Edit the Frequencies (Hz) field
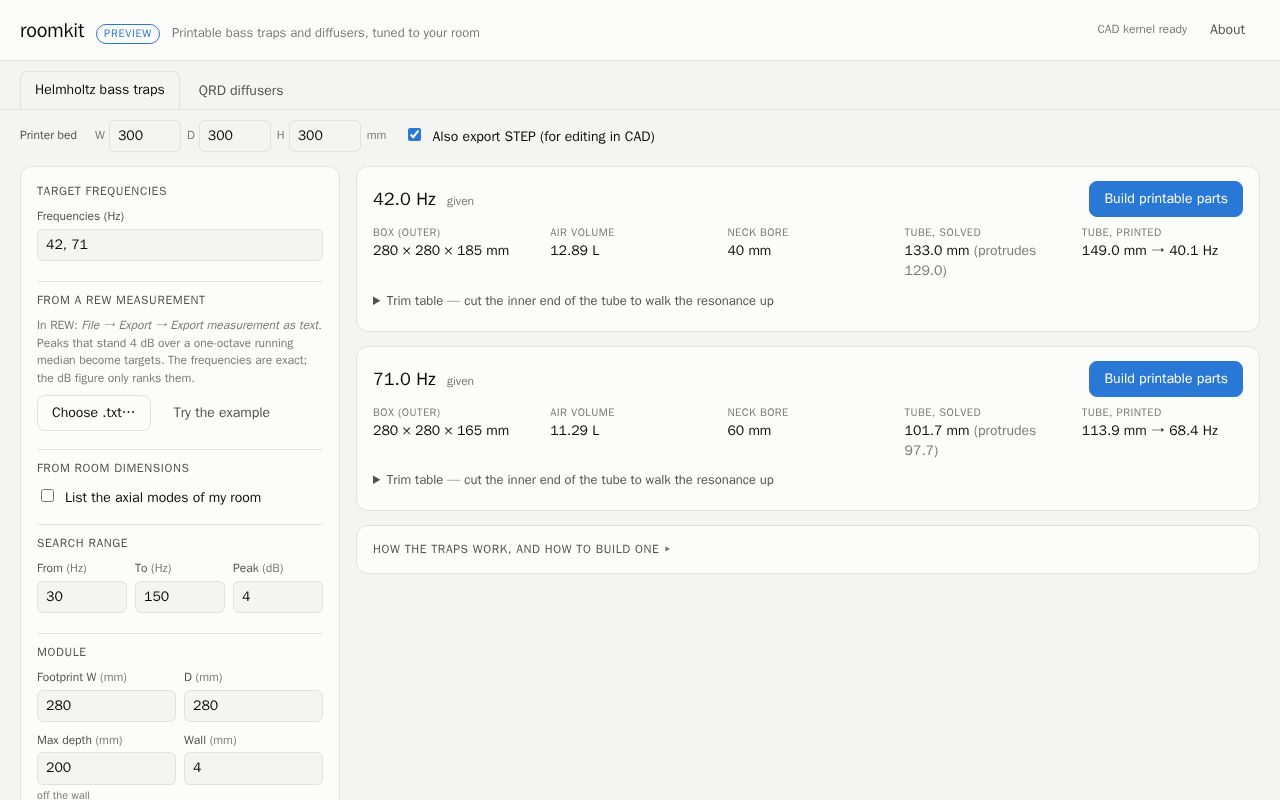This screenshot has height=800, width=1280. coord(180,245)
